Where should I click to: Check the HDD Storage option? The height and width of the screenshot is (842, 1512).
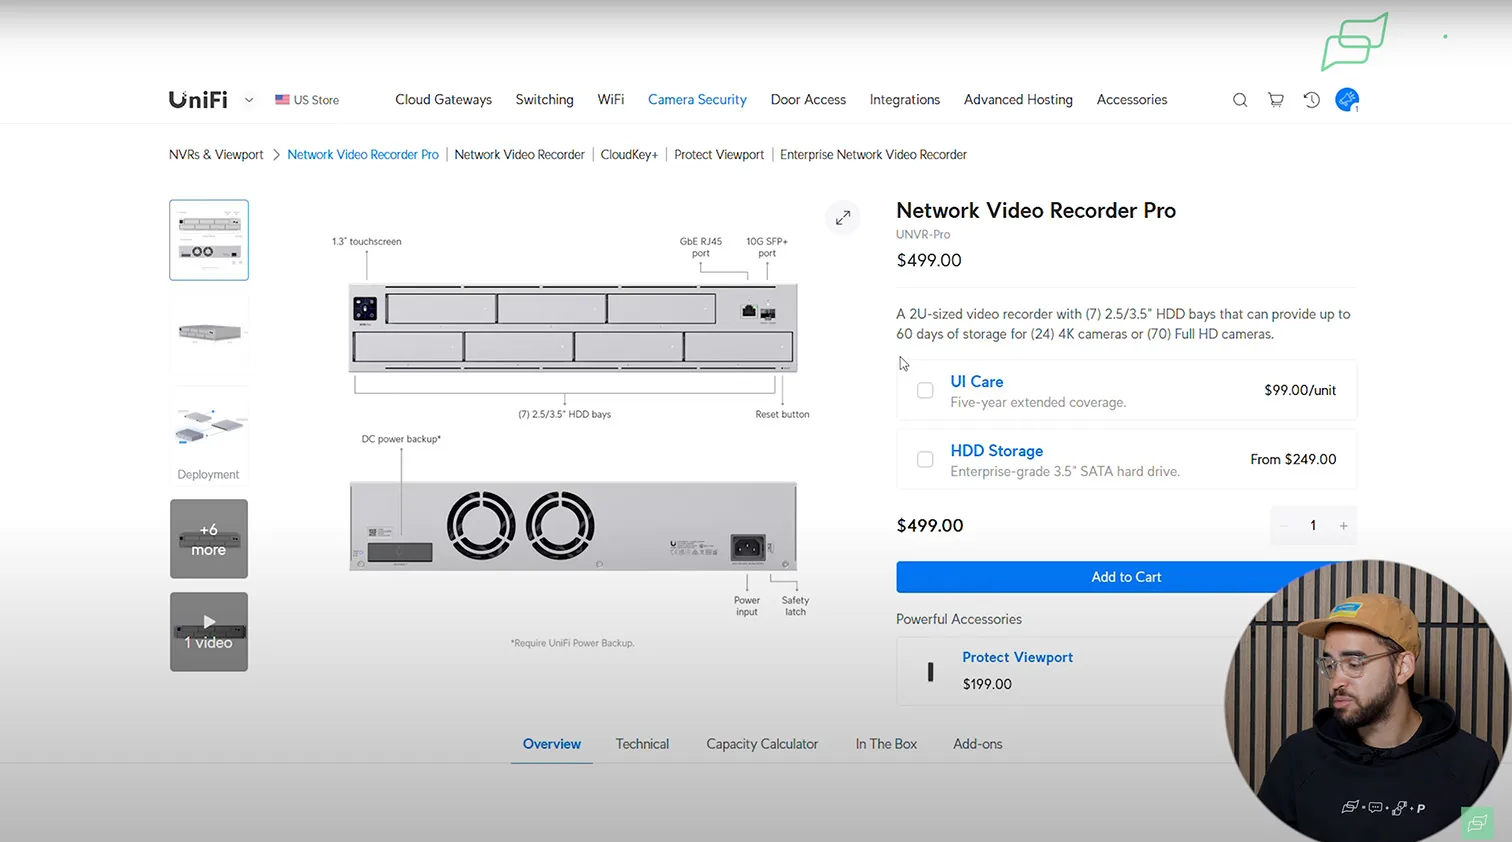925,459
